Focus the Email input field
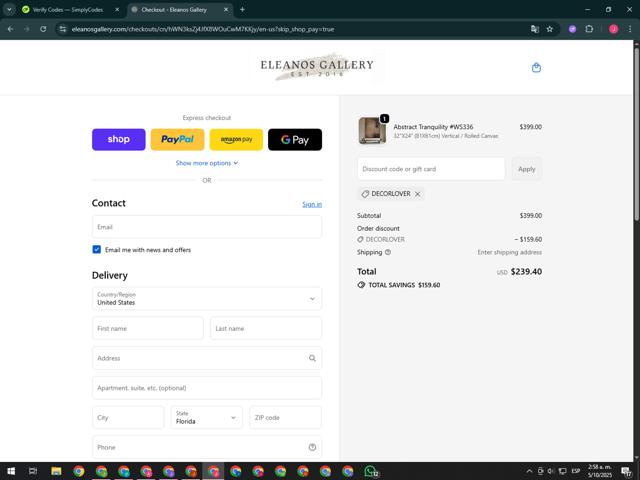 pos(207,227)
